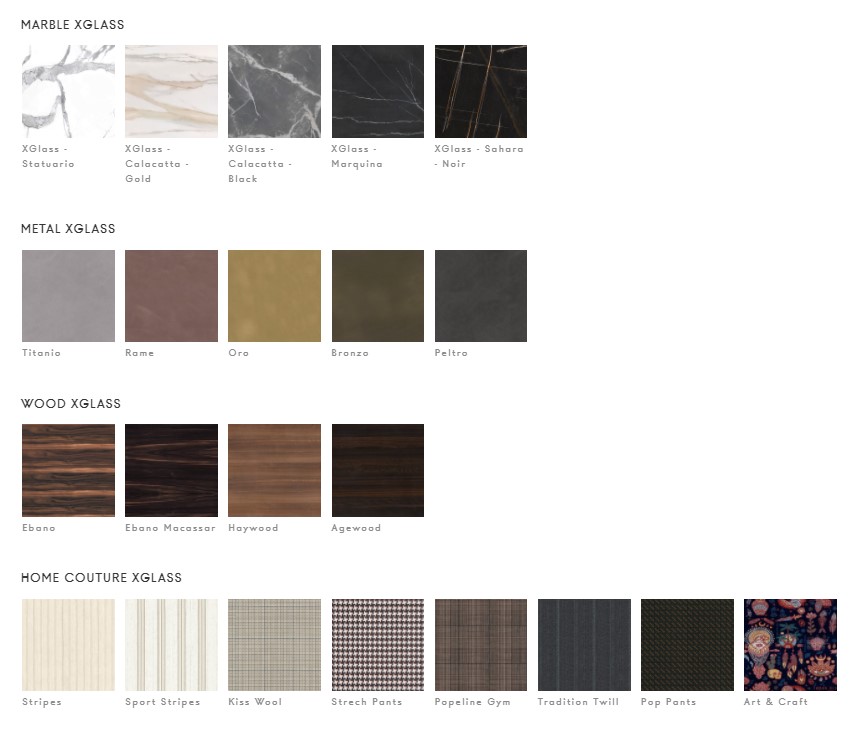867x733 pixels.
Task: Pick the Haywood wood finish
Action: (x=274, y=470)
